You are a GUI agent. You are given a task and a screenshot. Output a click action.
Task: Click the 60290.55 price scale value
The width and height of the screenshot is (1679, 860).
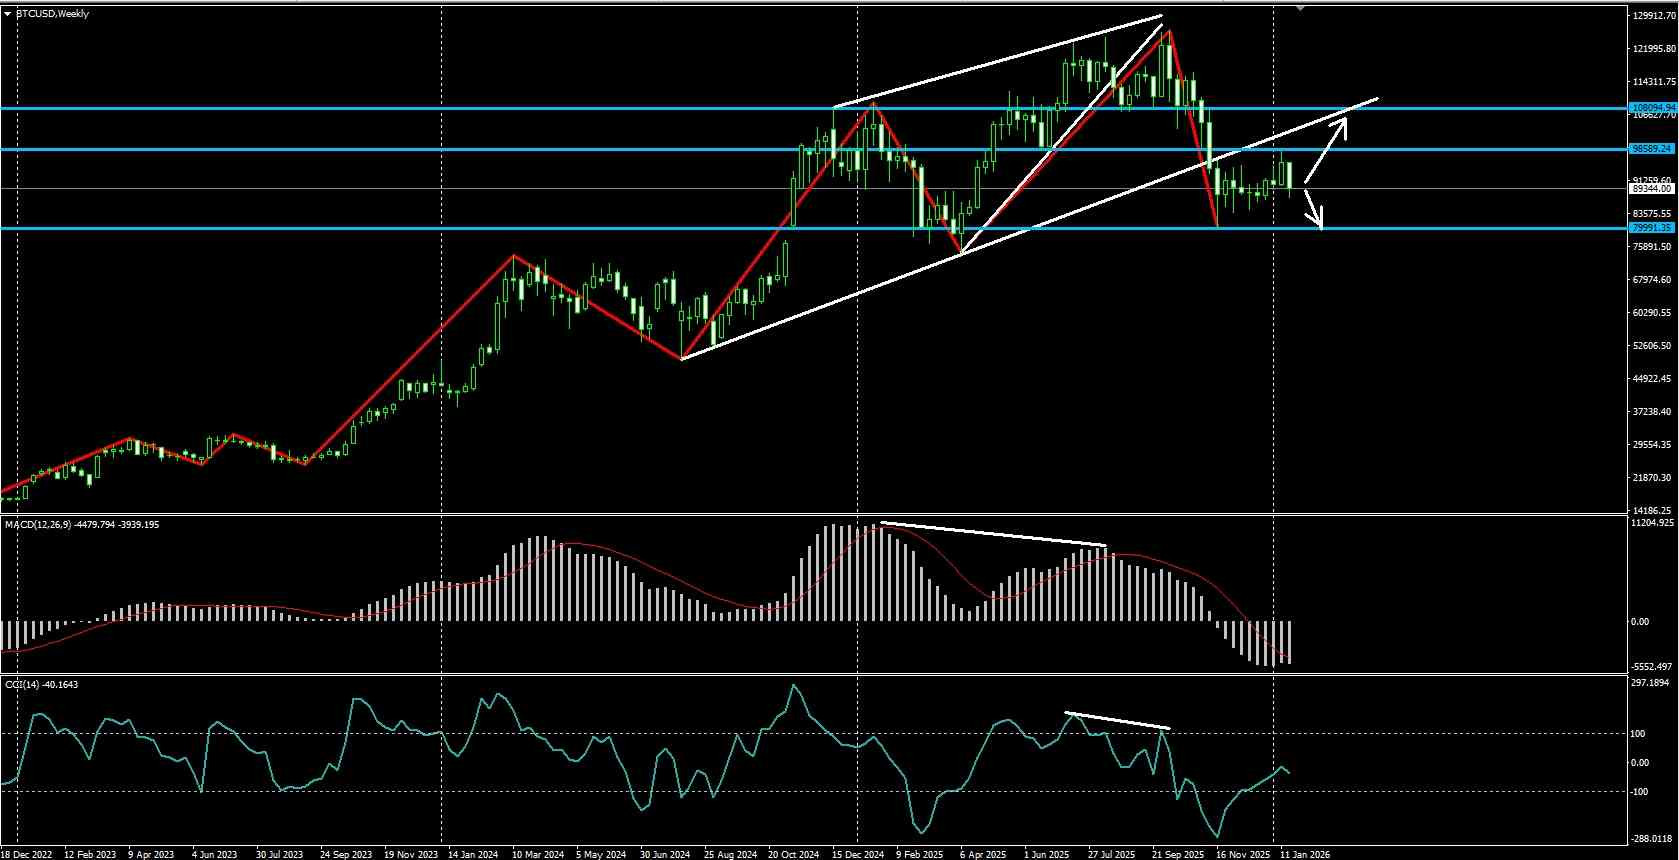1654,313
